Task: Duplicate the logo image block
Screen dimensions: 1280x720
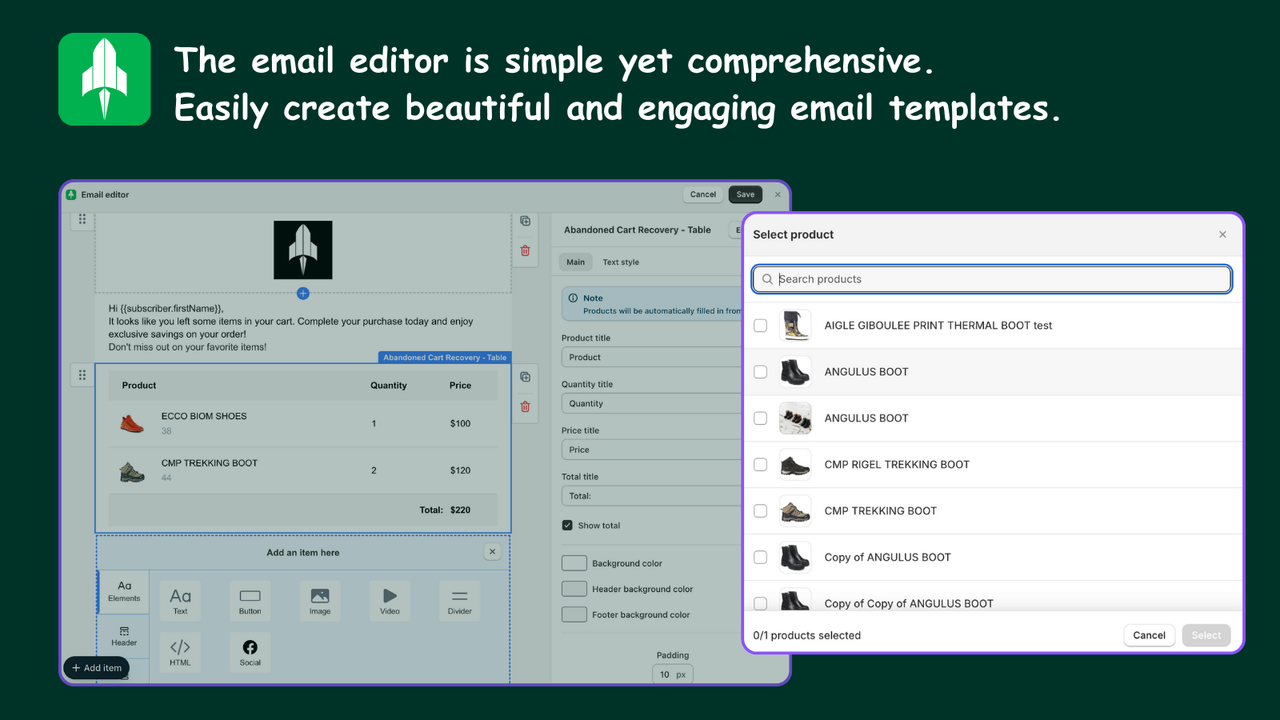Action: [525, 221]
